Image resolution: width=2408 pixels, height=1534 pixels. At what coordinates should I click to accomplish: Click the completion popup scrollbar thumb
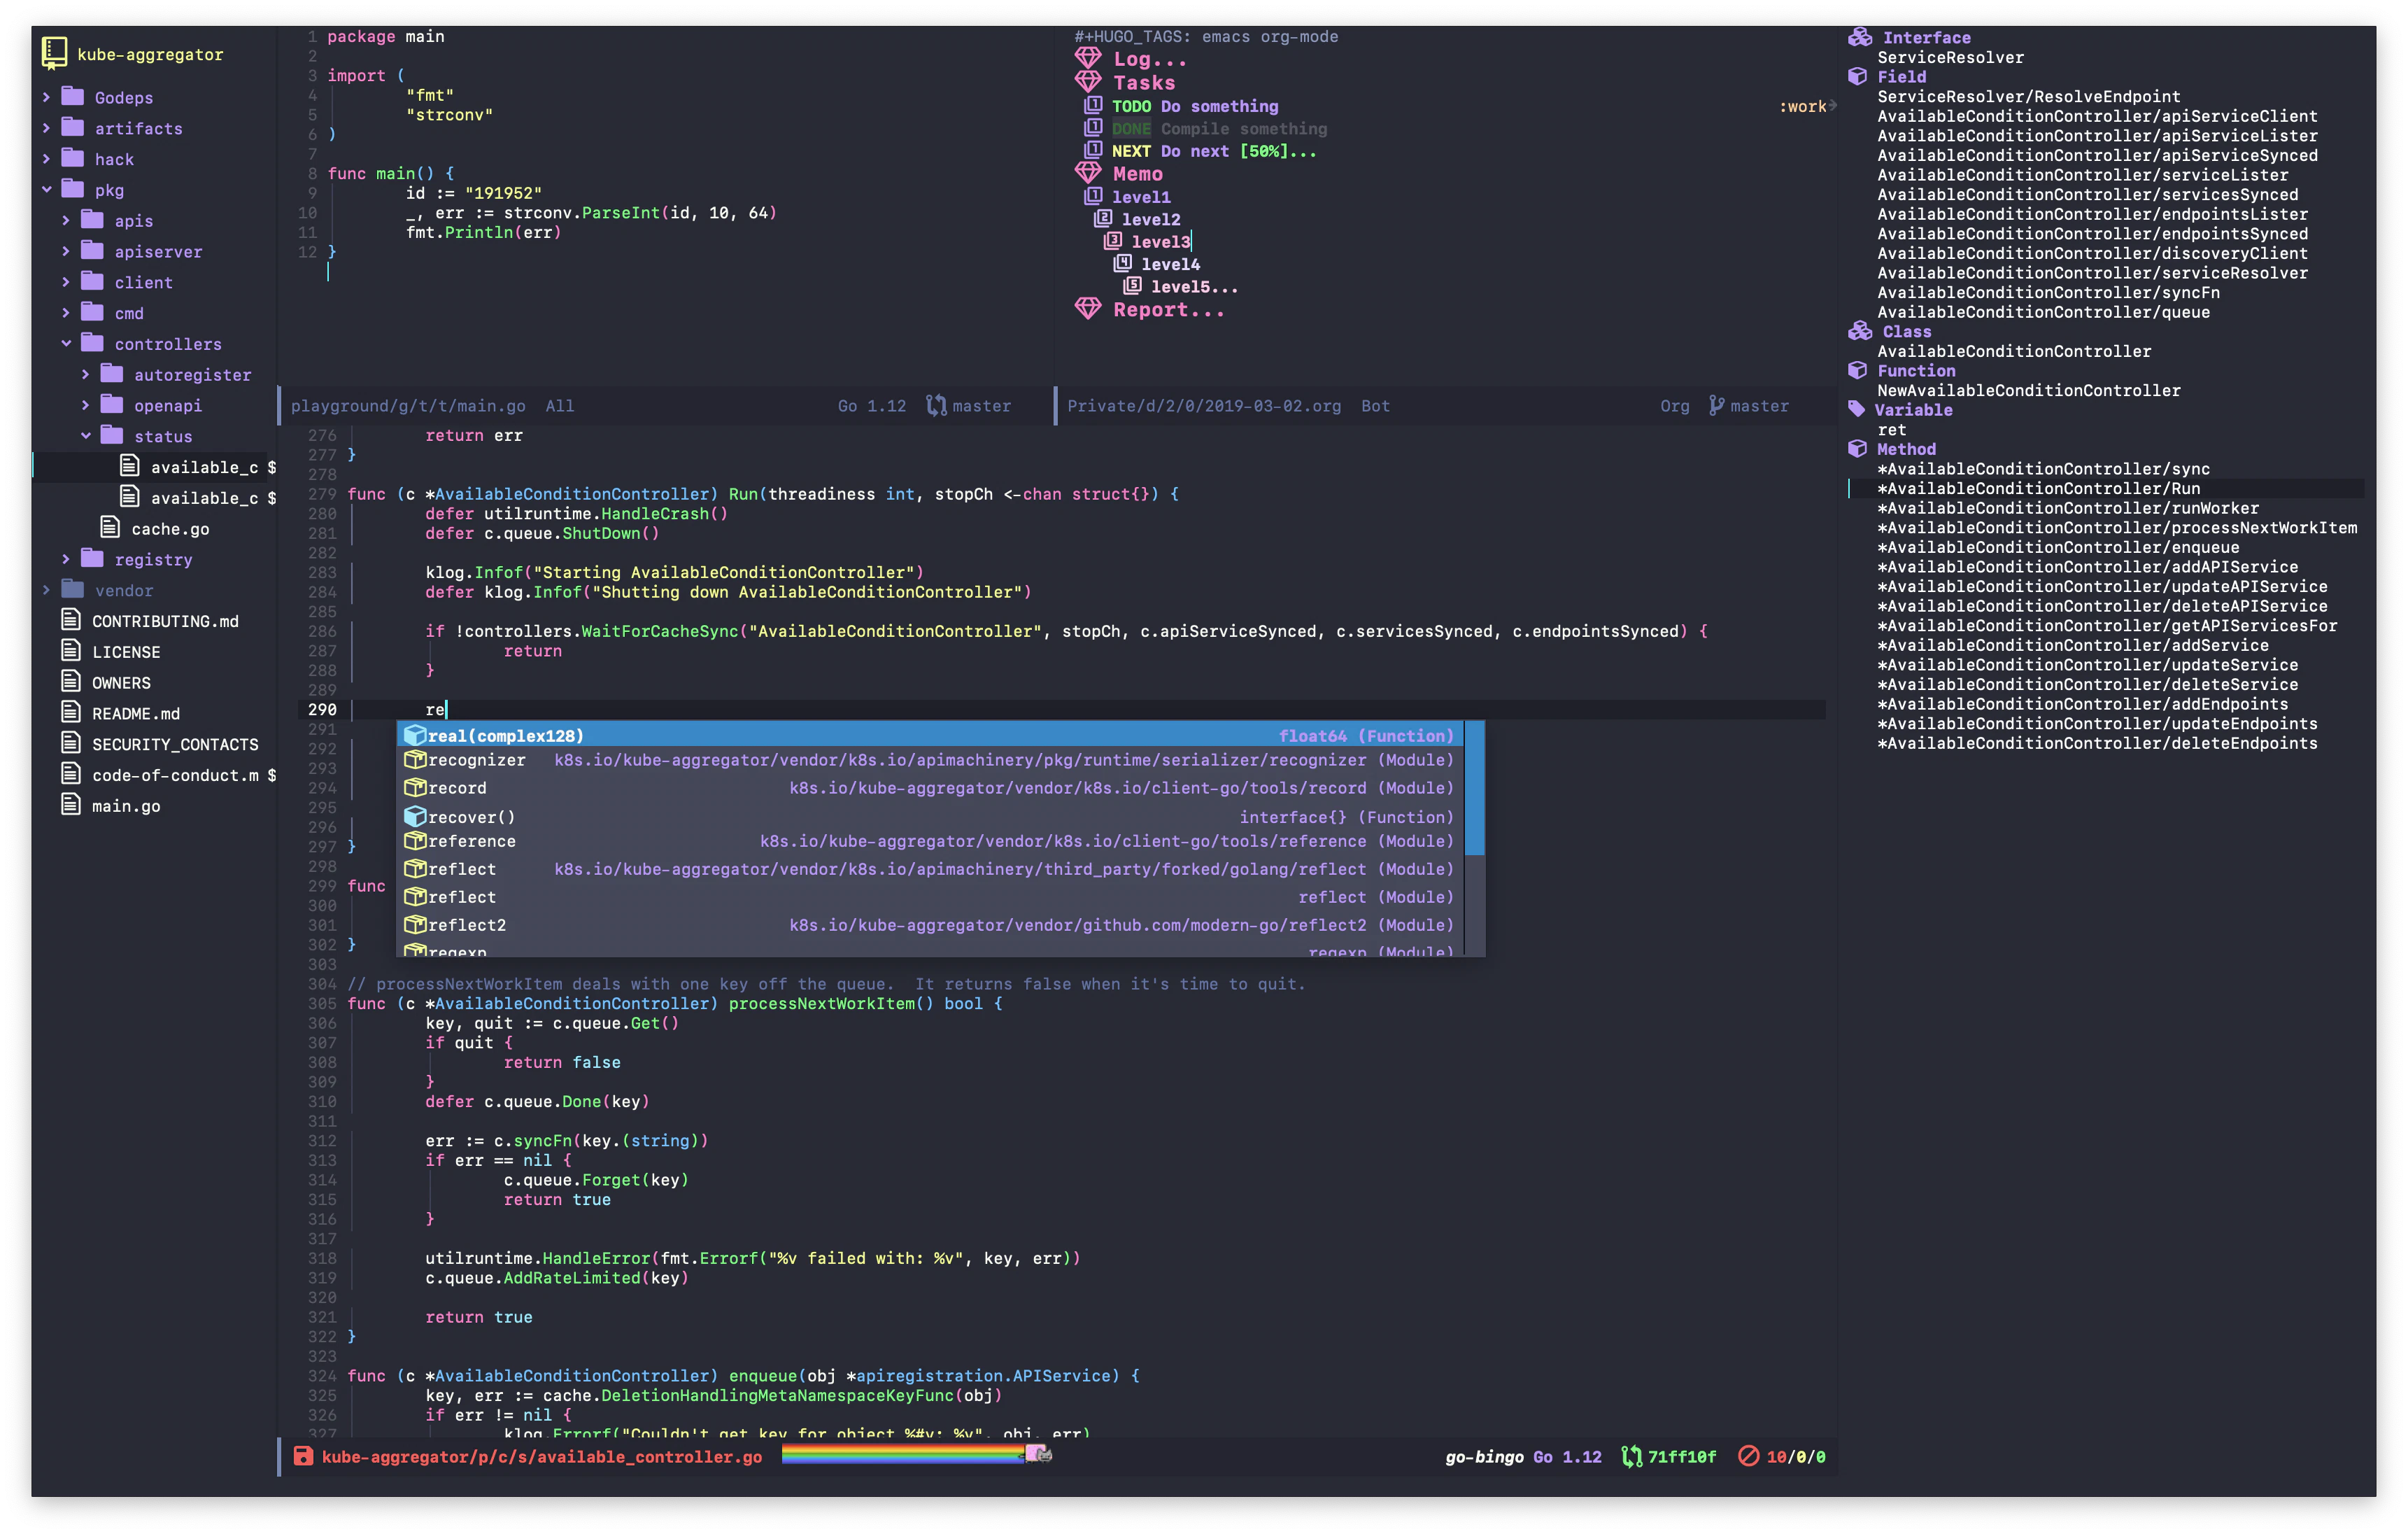[x=1474, y=788]
